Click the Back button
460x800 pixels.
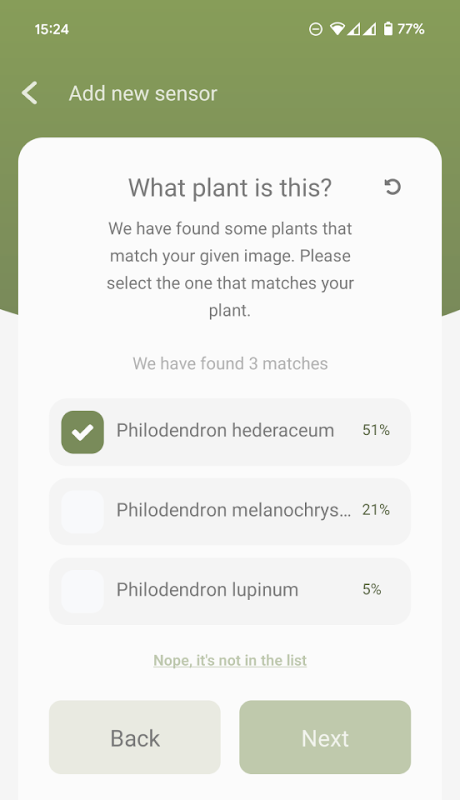[x=135, y=737]
